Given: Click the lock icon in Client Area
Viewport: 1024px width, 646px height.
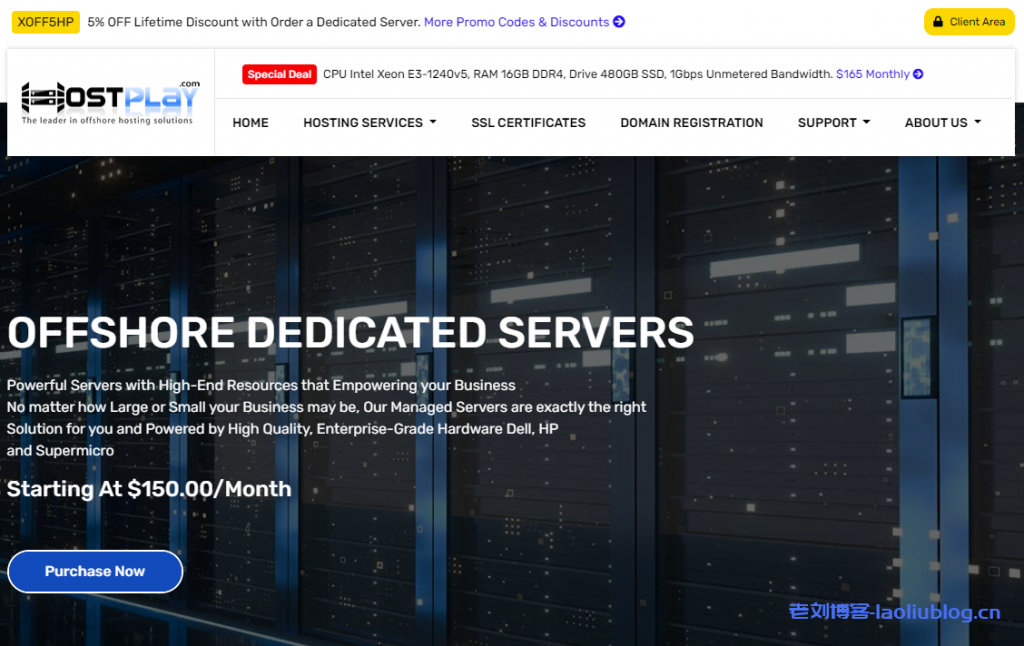Looking at the screenshot, I should click(938, 22).
